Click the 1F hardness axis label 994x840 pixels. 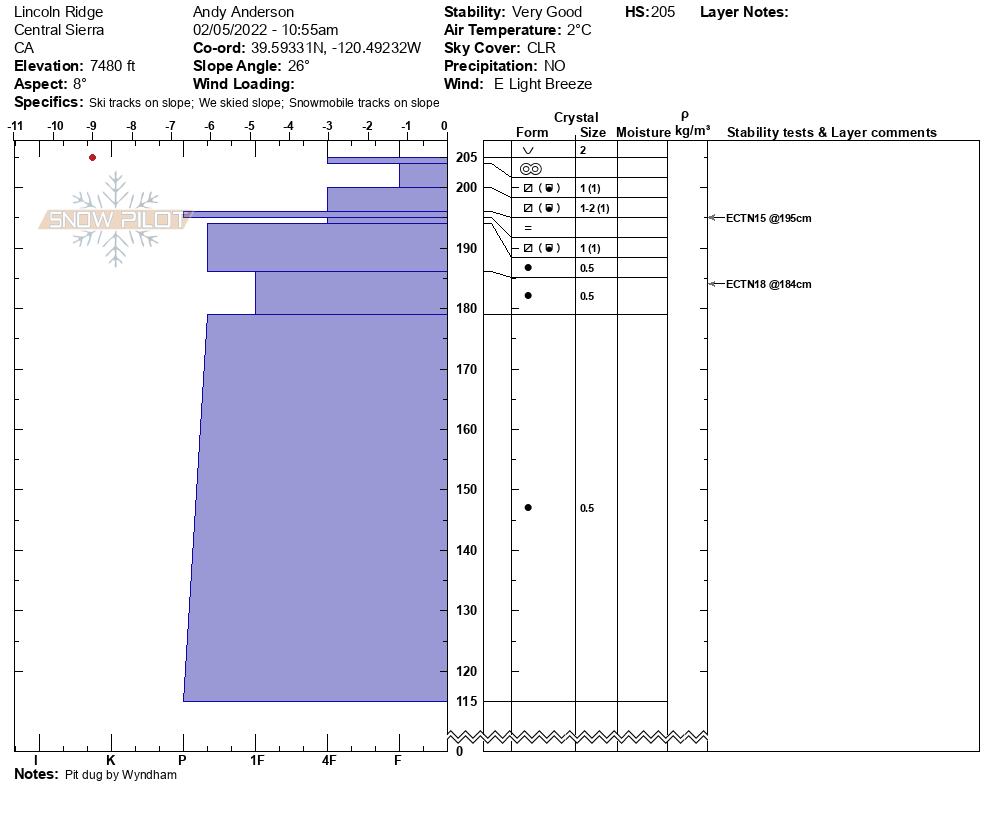257,760
